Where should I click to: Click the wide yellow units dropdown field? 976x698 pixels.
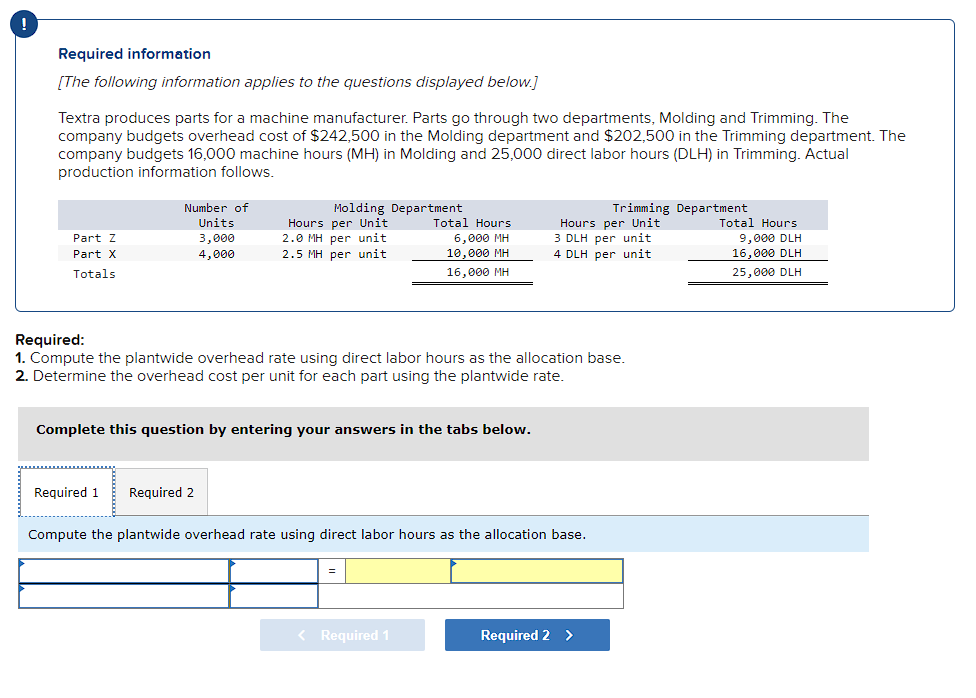537,571
